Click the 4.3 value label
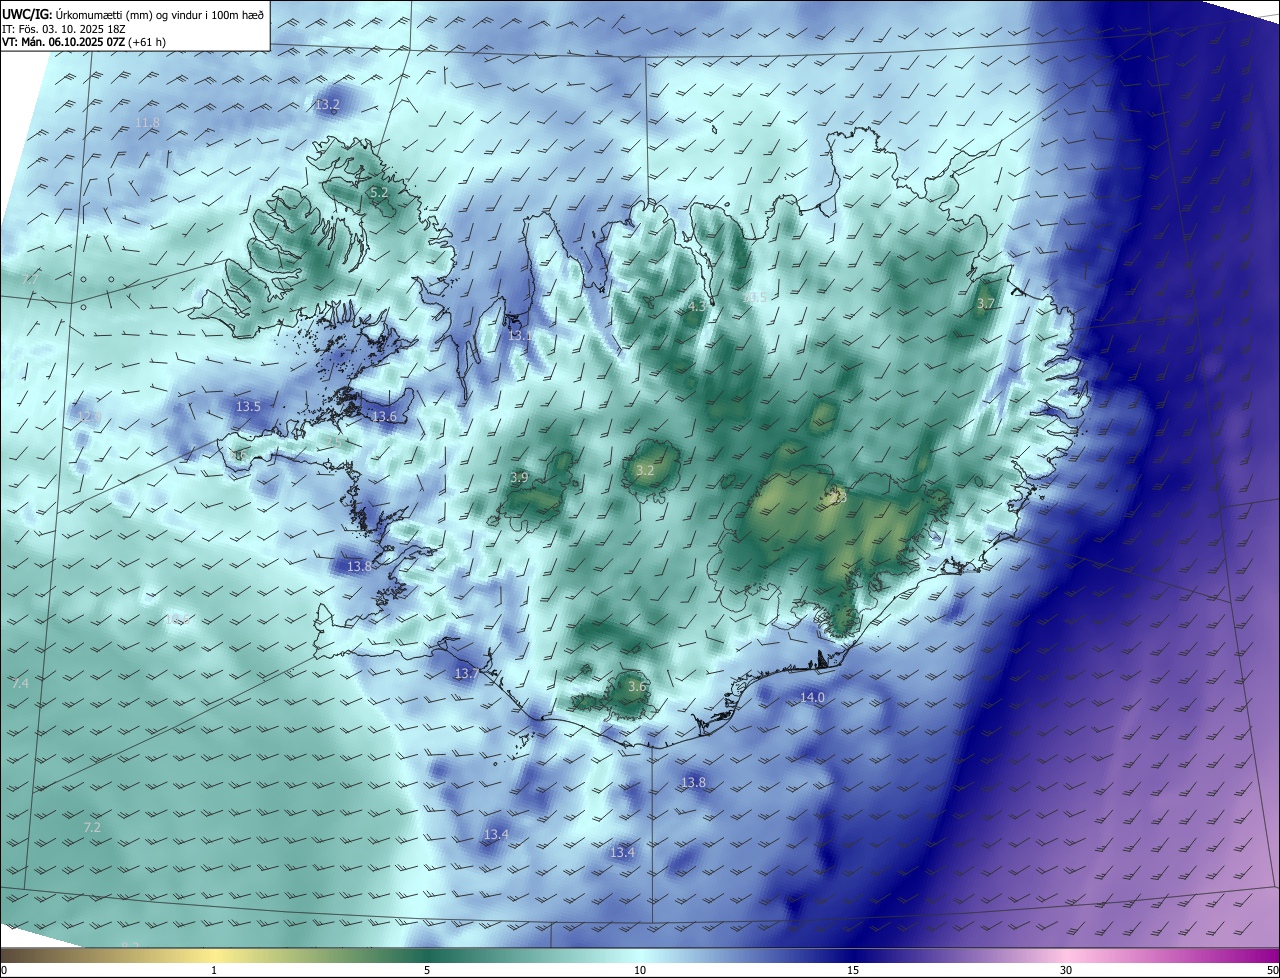The height and width of the screenshot is (978, 1280). pyautogui.click(x=696, y=307)
